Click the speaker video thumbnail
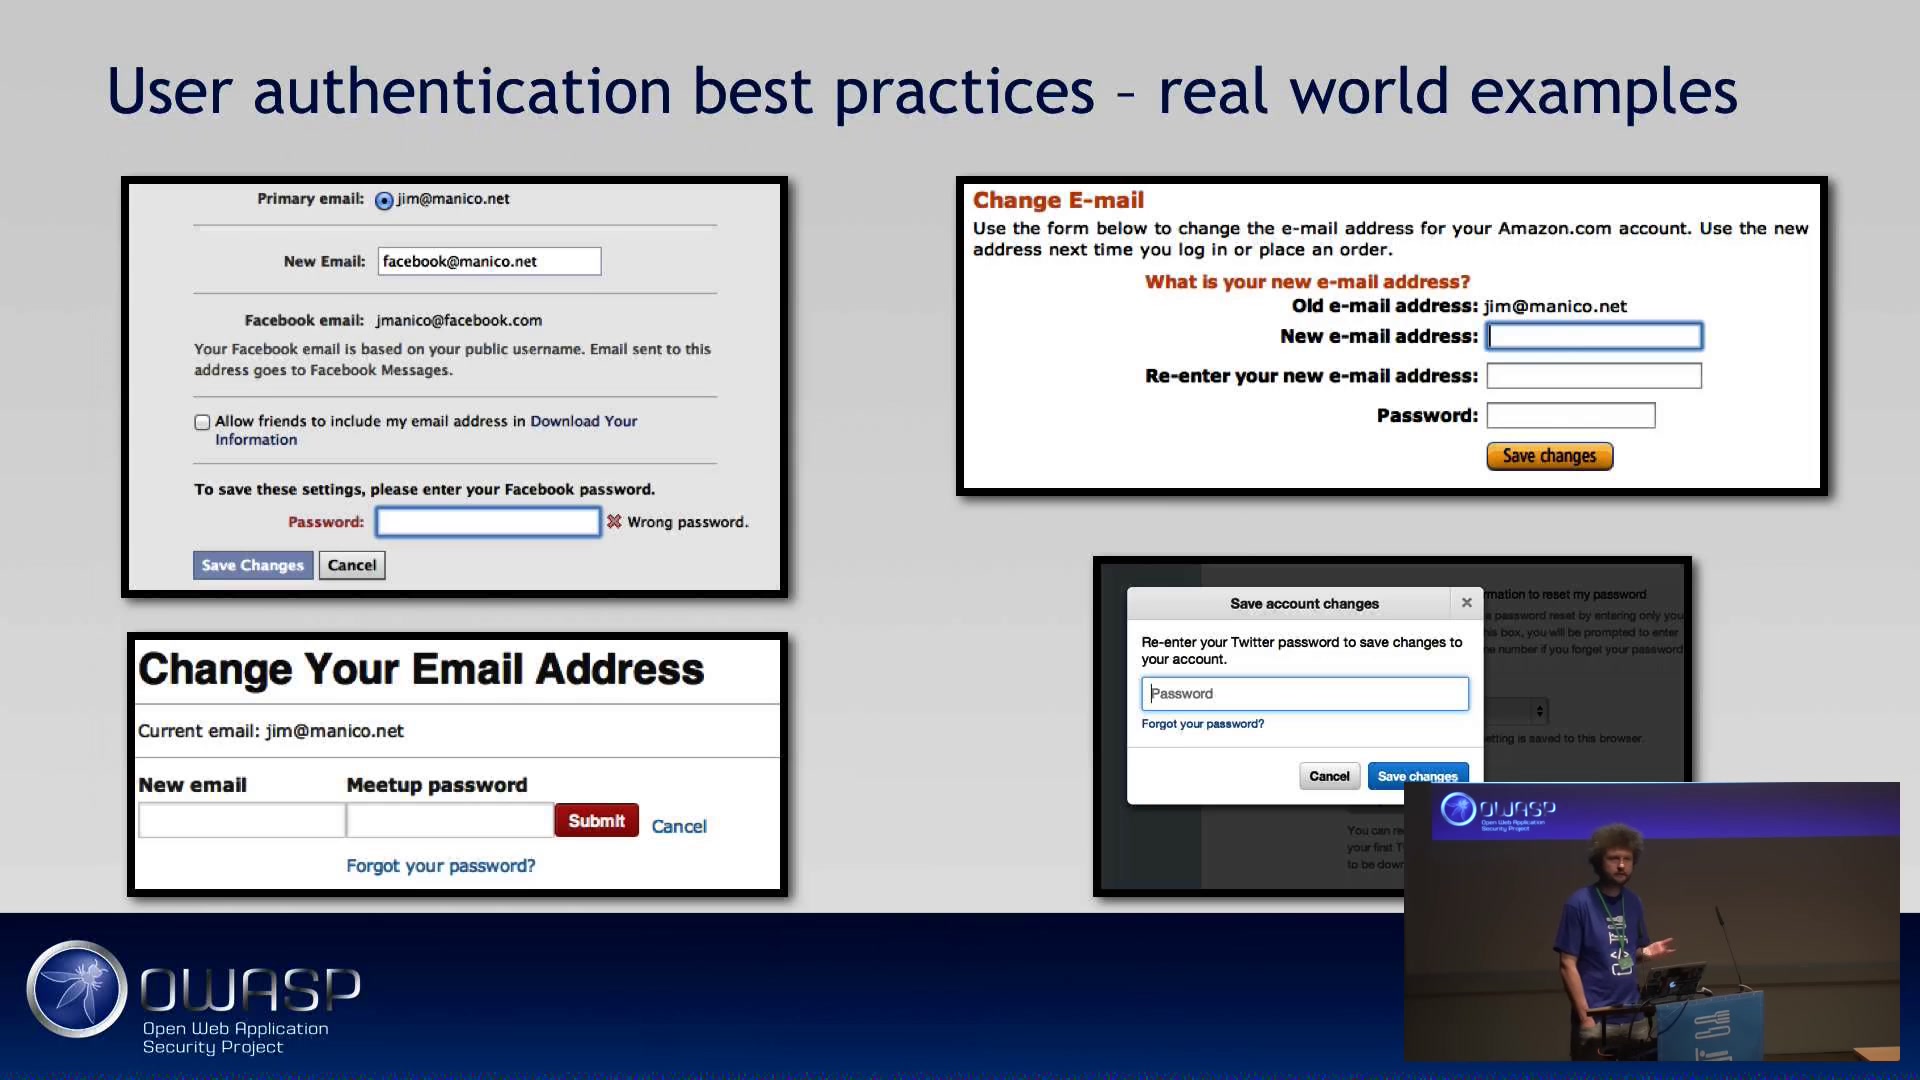 pyautogui.click(x=1651, y=921)
